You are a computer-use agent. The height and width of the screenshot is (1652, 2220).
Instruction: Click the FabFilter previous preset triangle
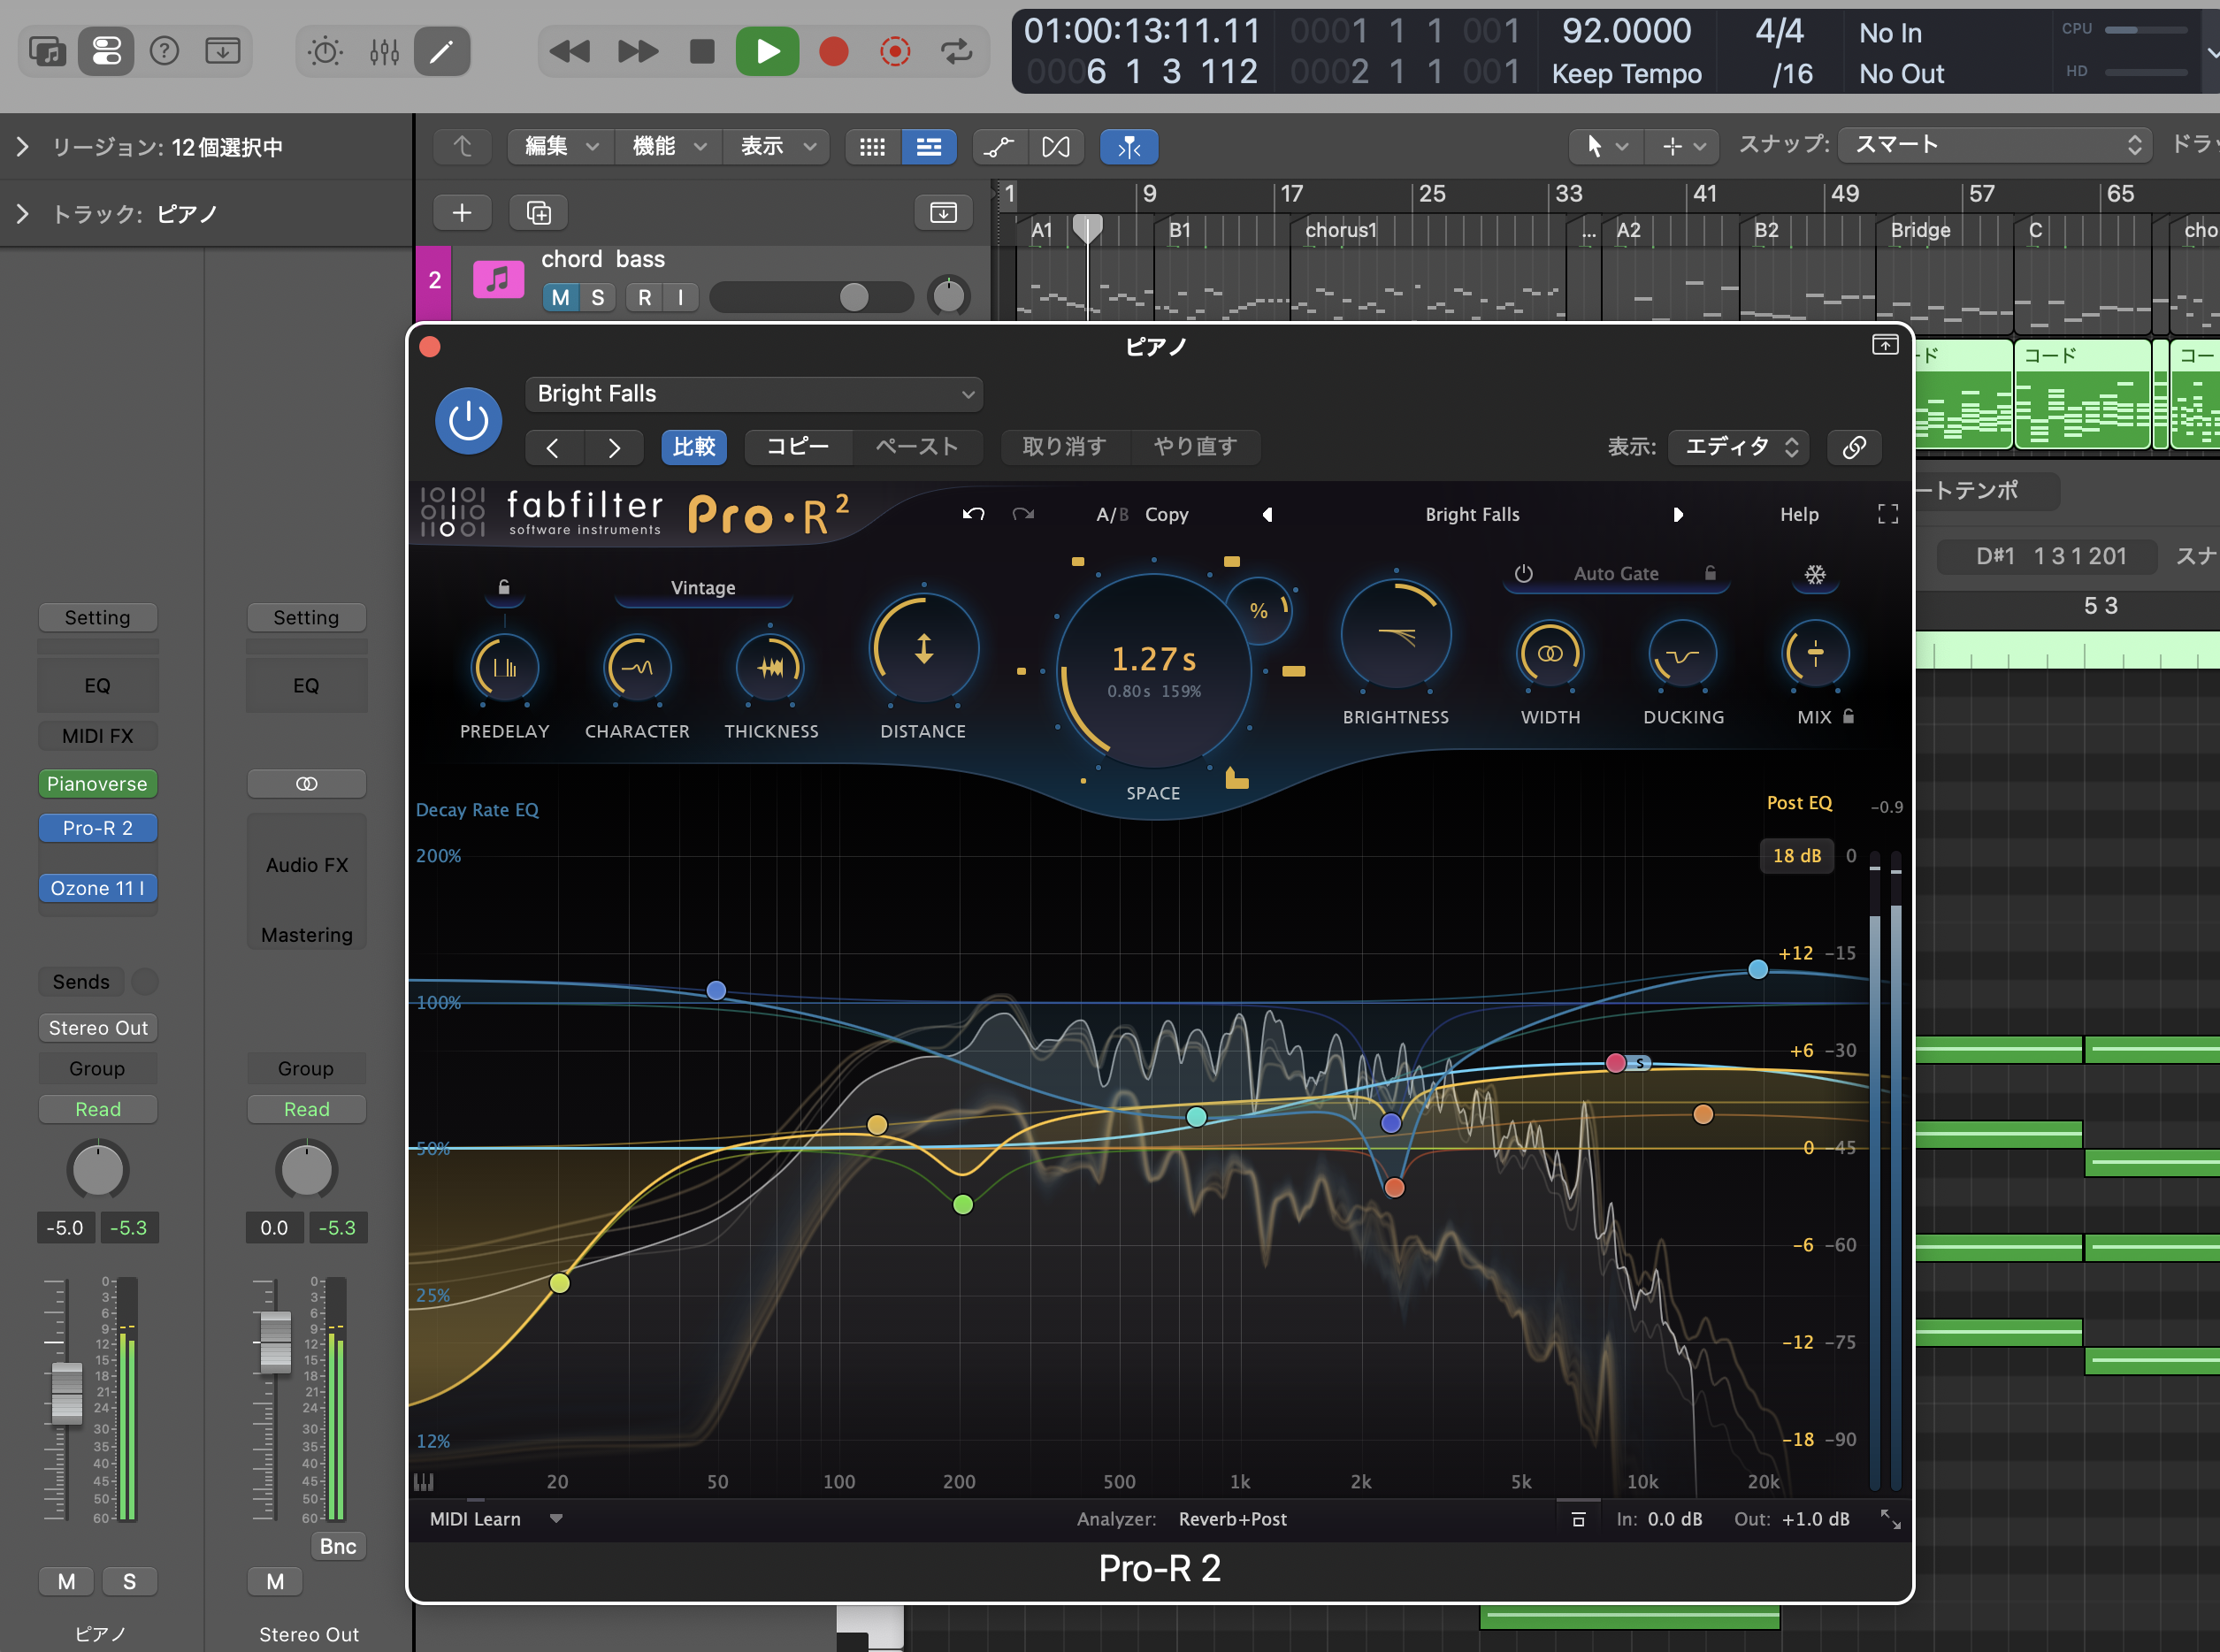1268,514
